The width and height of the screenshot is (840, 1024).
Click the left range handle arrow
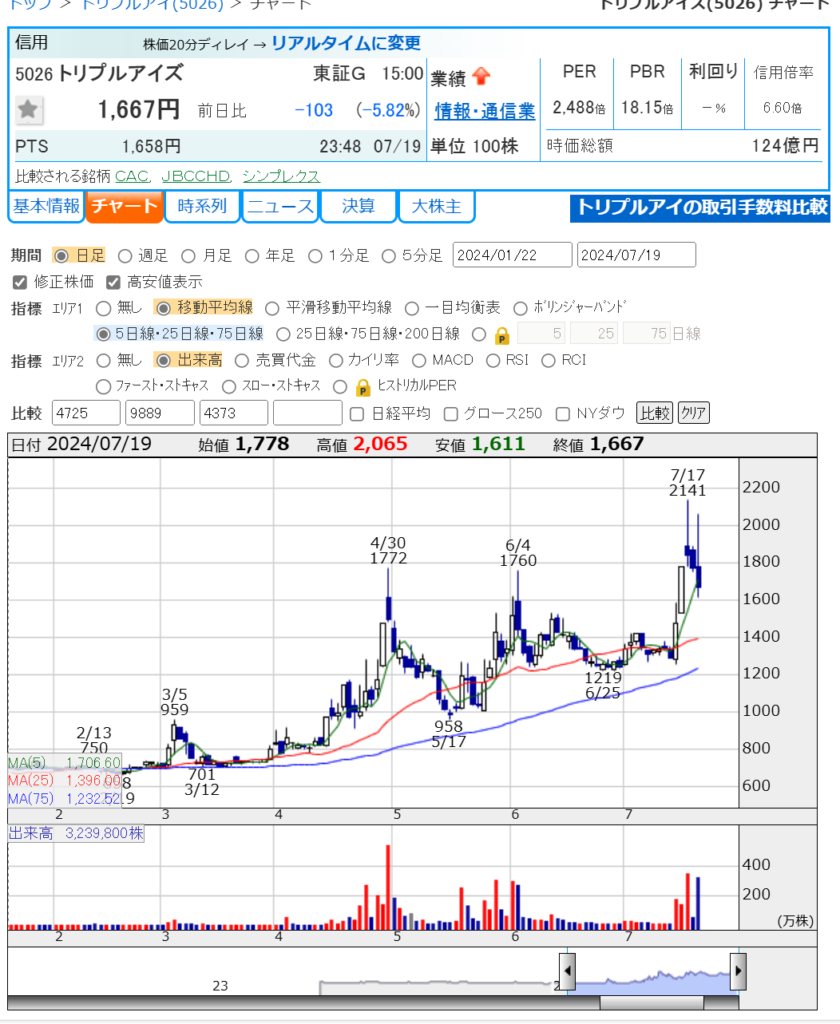(x=567, y=970)
